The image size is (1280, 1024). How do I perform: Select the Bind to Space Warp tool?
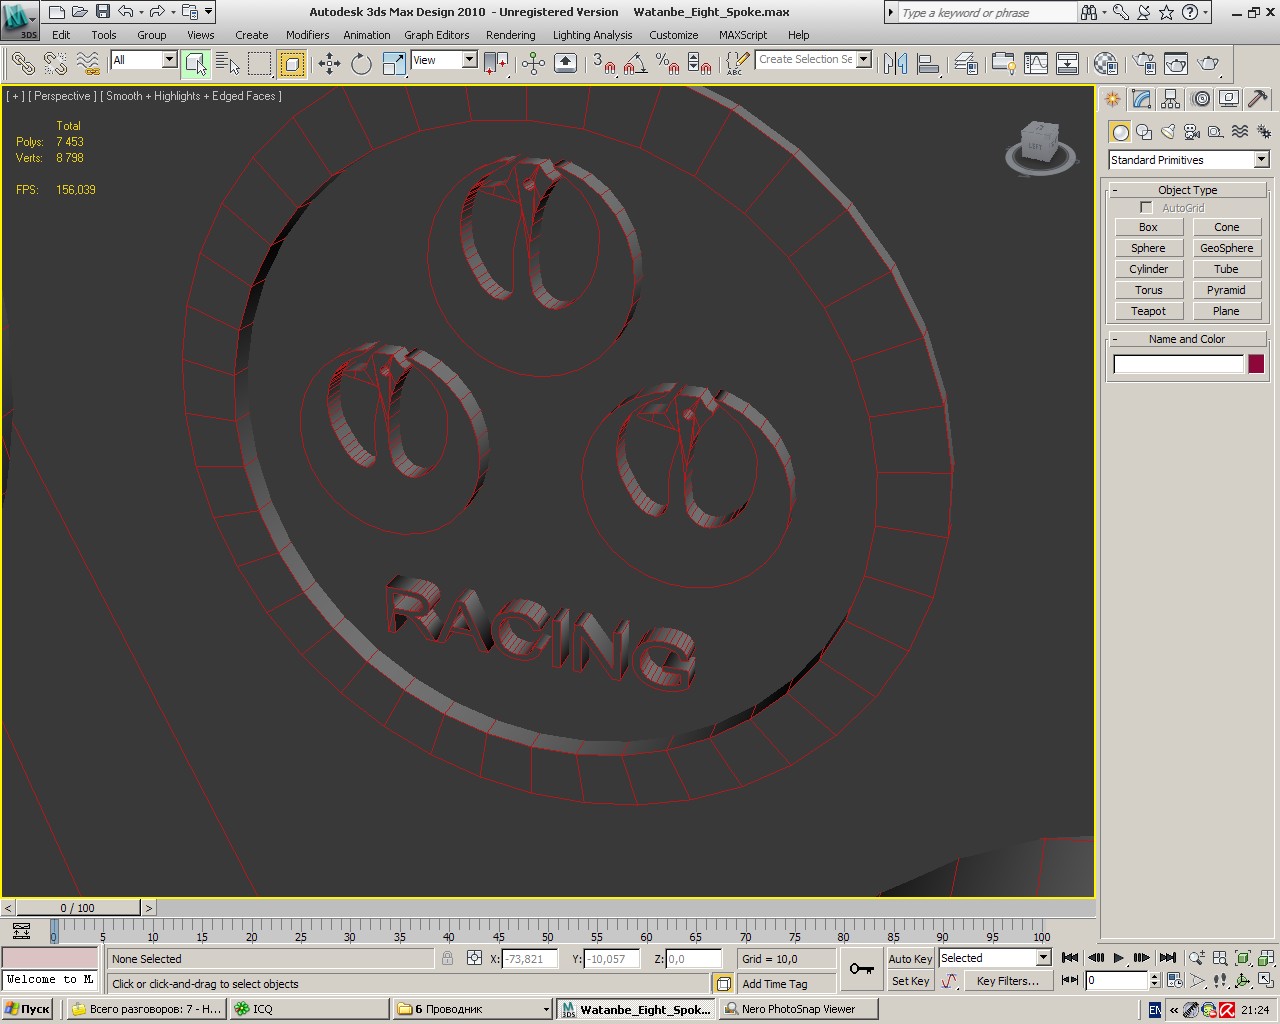click(88, 64)
